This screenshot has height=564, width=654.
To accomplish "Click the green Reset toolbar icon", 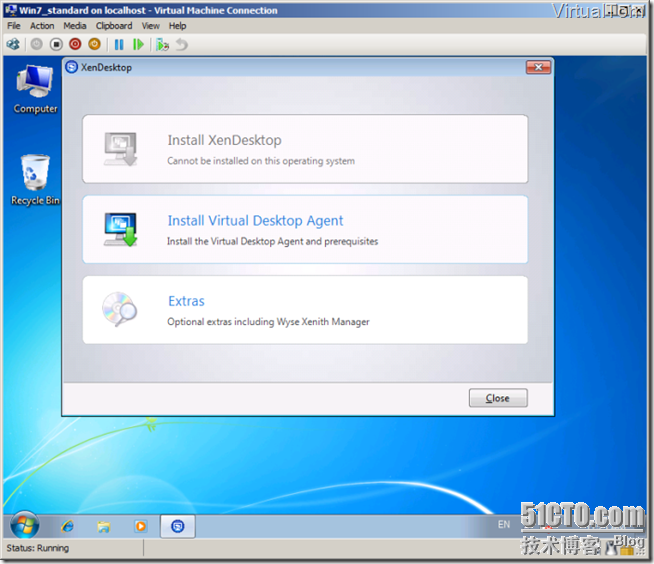I will coord(138,44).
